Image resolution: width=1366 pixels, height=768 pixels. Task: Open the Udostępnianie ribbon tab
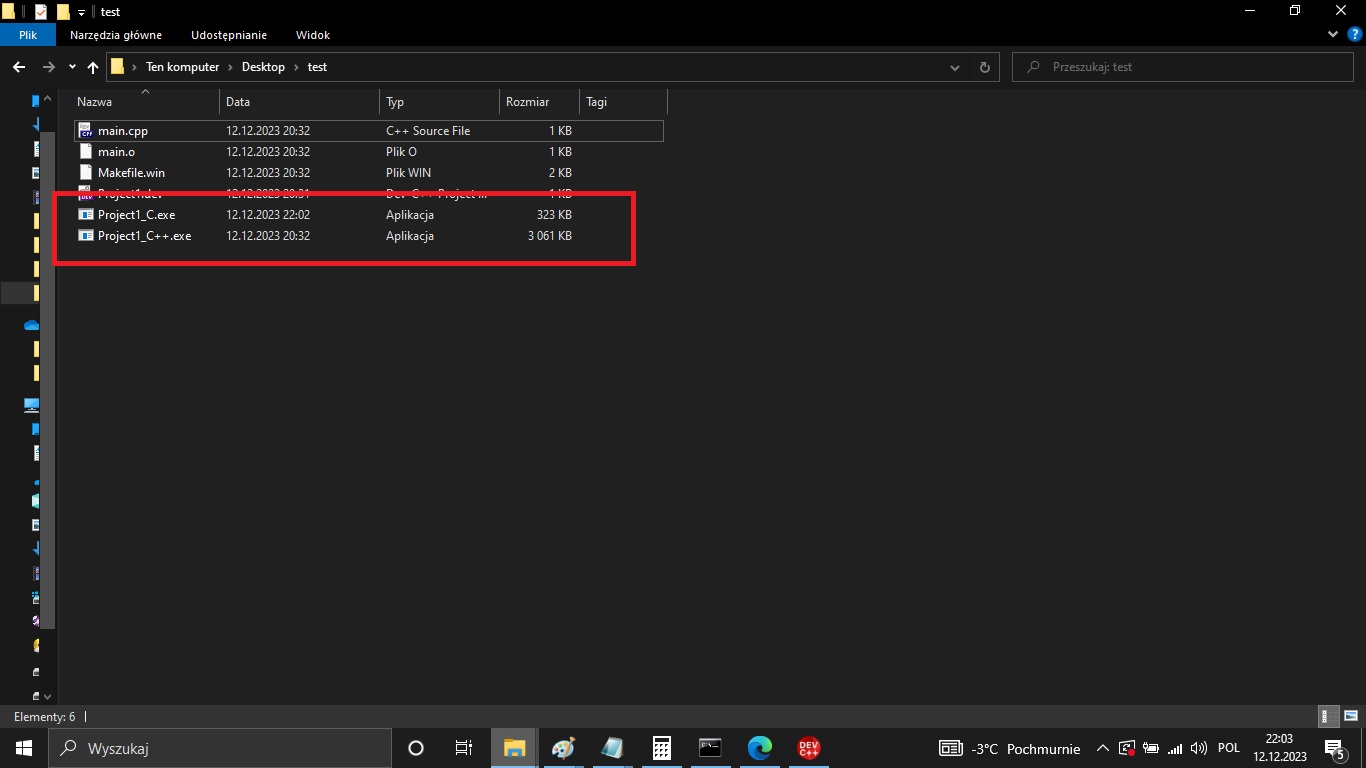tap(229, 34)
